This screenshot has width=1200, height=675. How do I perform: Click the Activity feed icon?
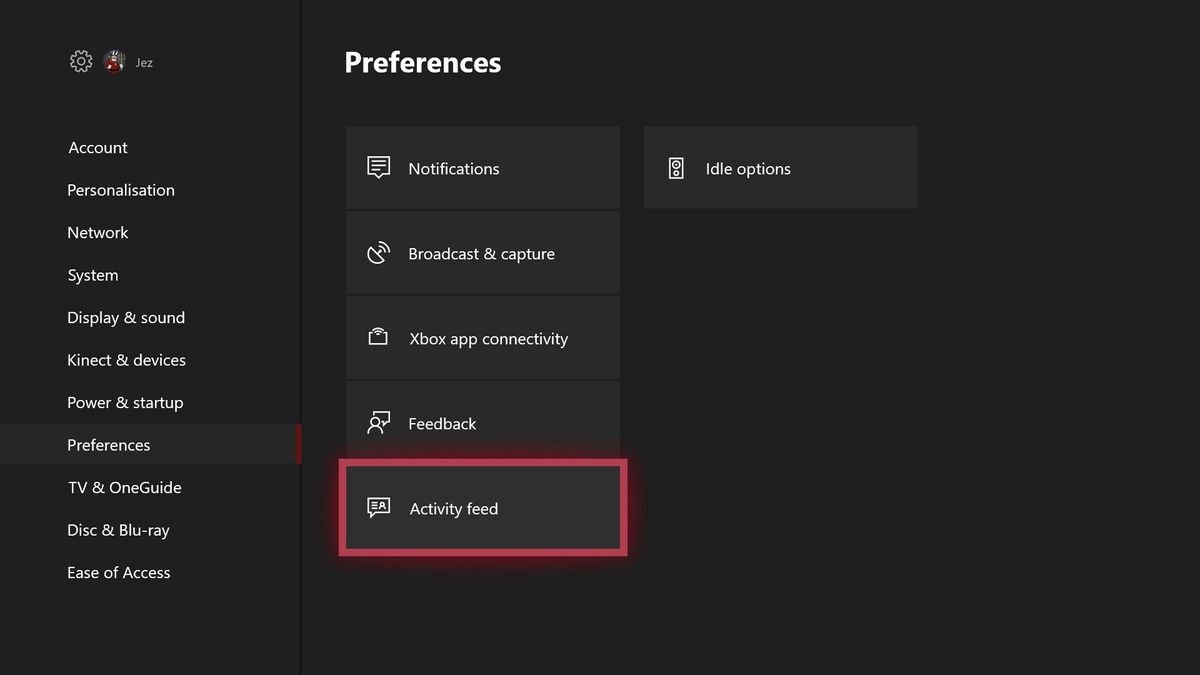(377, 507)
